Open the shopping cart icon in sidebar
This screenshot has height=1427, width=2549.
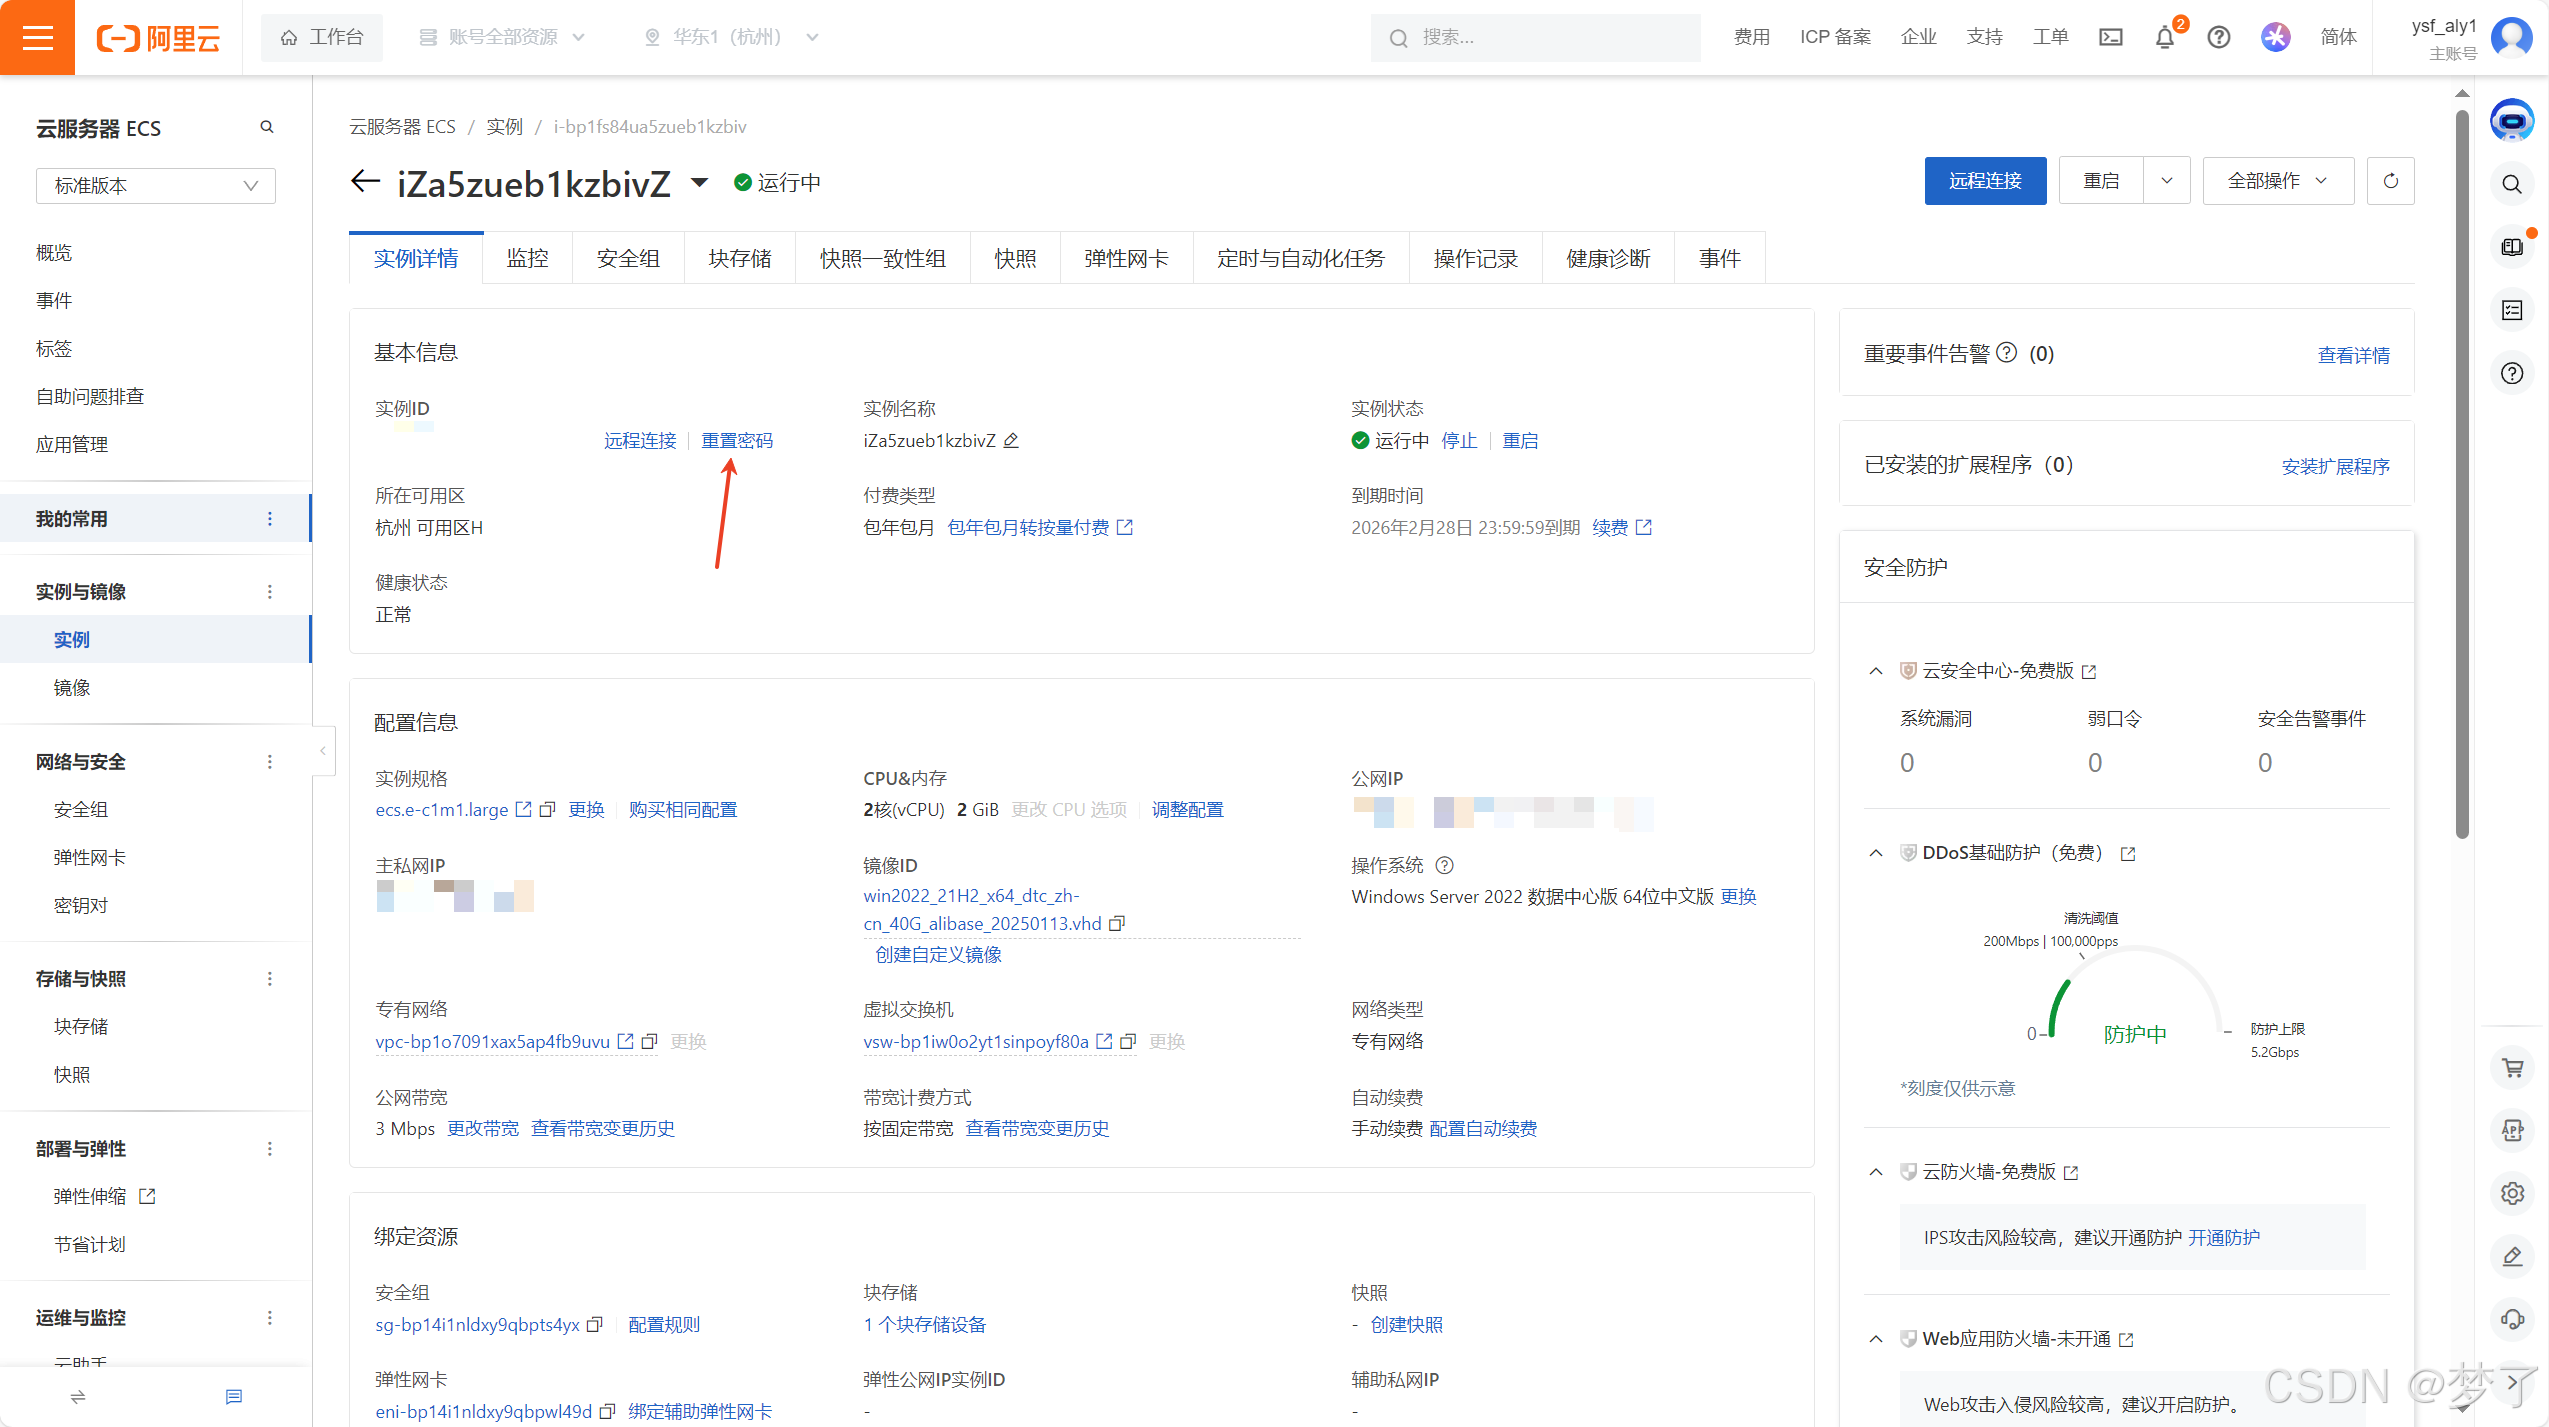[x=2512, y=1067]
